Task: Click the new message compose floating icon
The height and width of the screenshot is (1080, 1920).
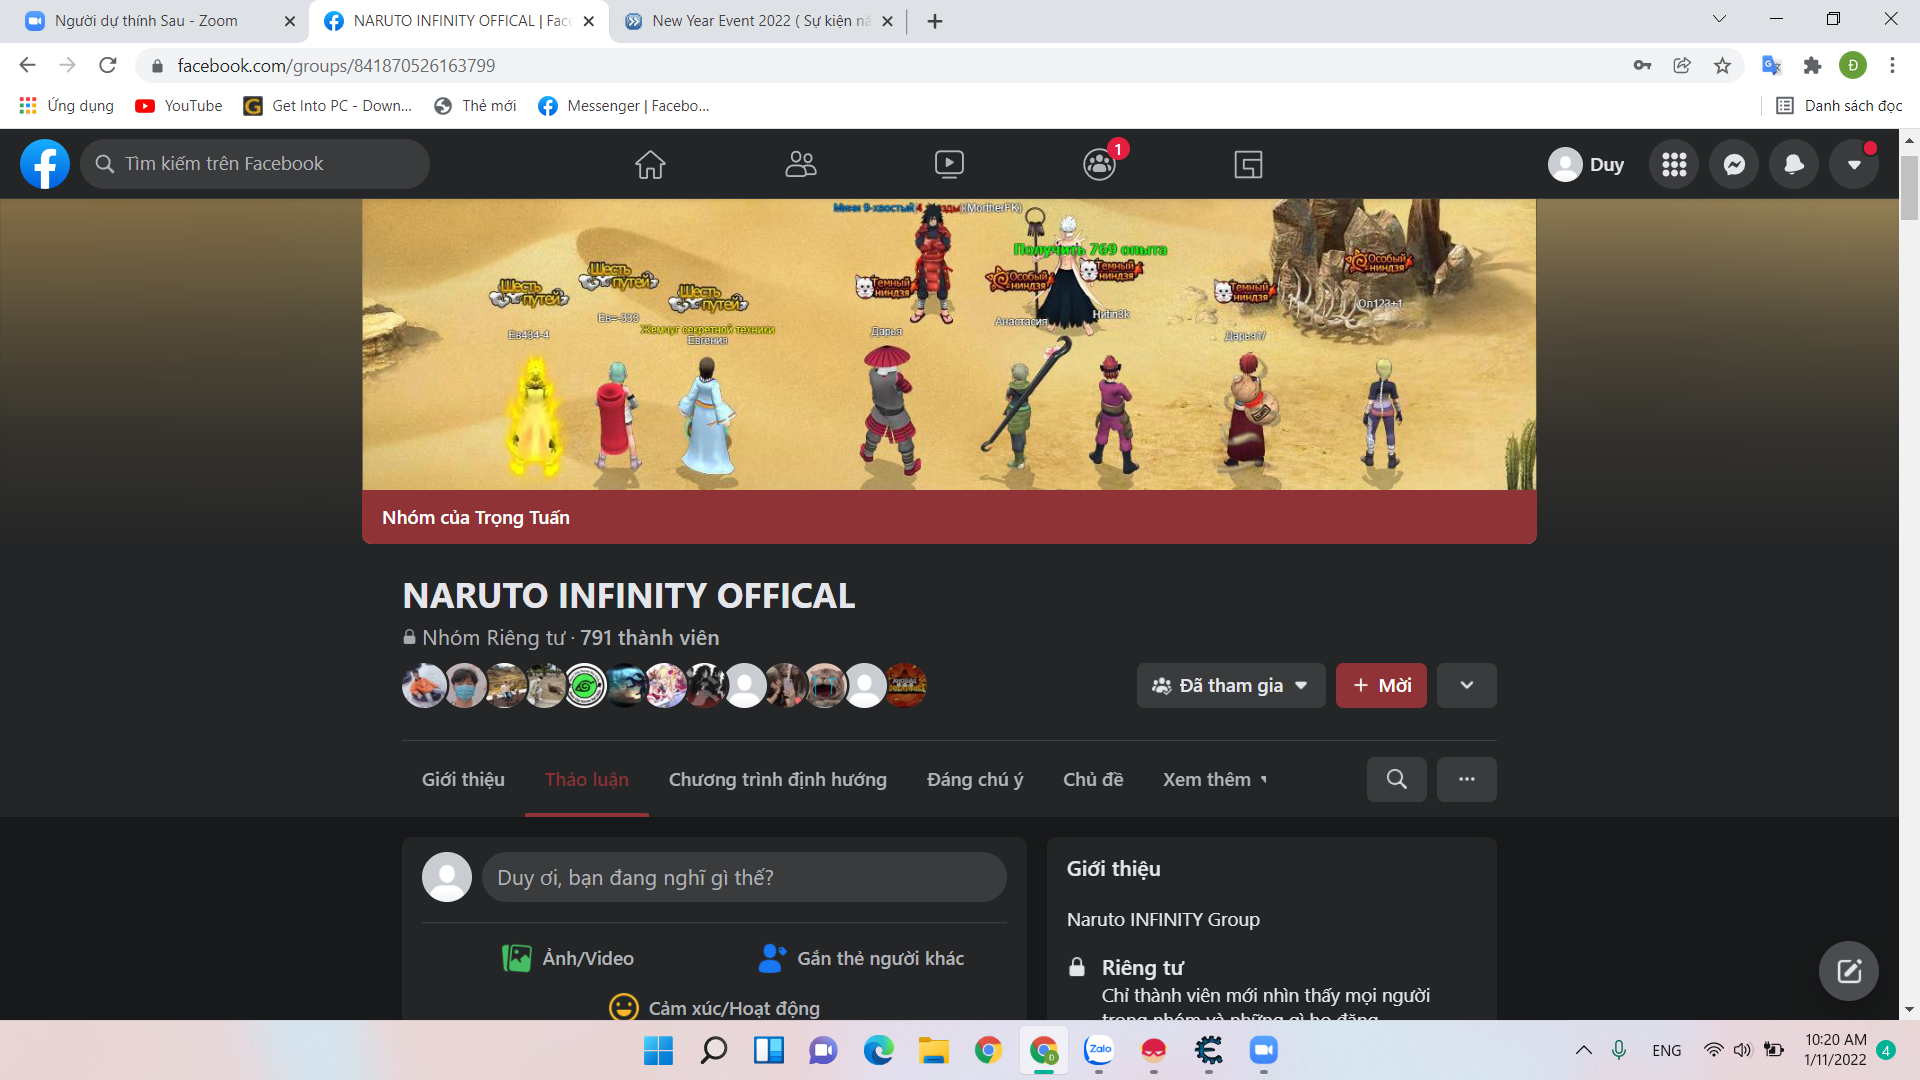Action: [1849, 971]
